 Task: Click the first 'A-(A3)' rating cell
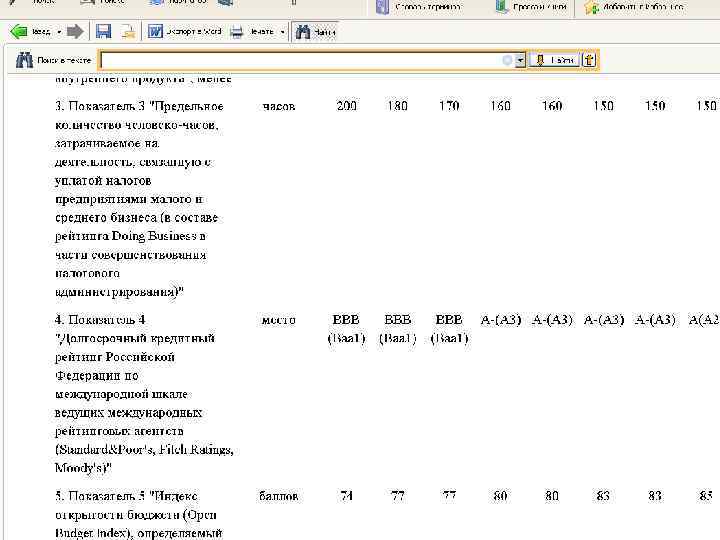click(x=501, y=320)
